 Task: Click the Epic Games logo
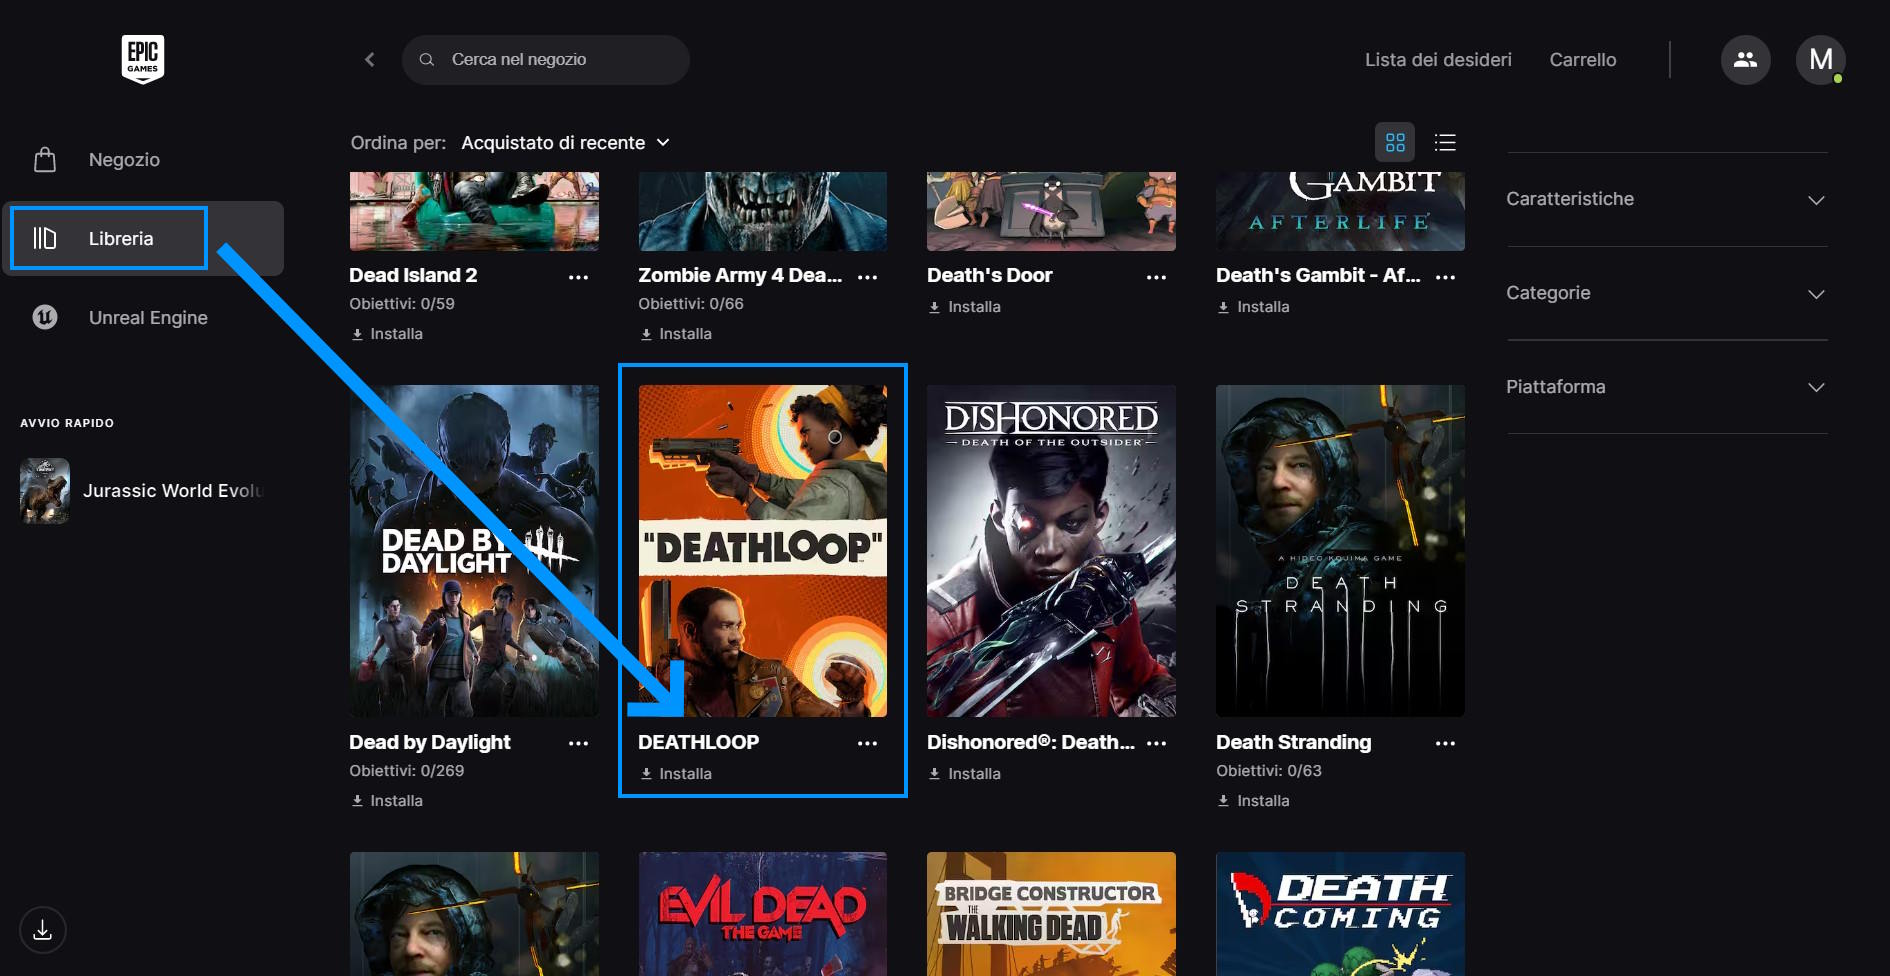(143, 59)
